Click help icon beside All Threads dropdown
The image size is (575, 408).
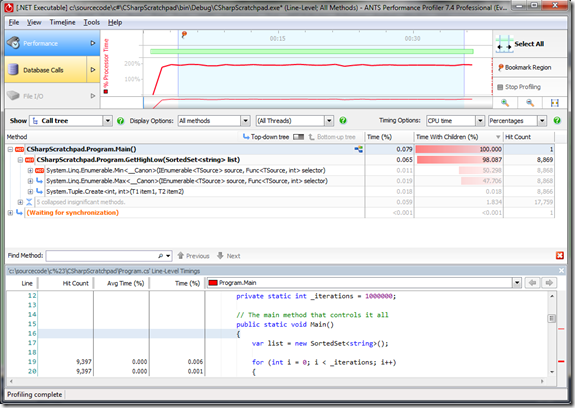tap(343, 120)
